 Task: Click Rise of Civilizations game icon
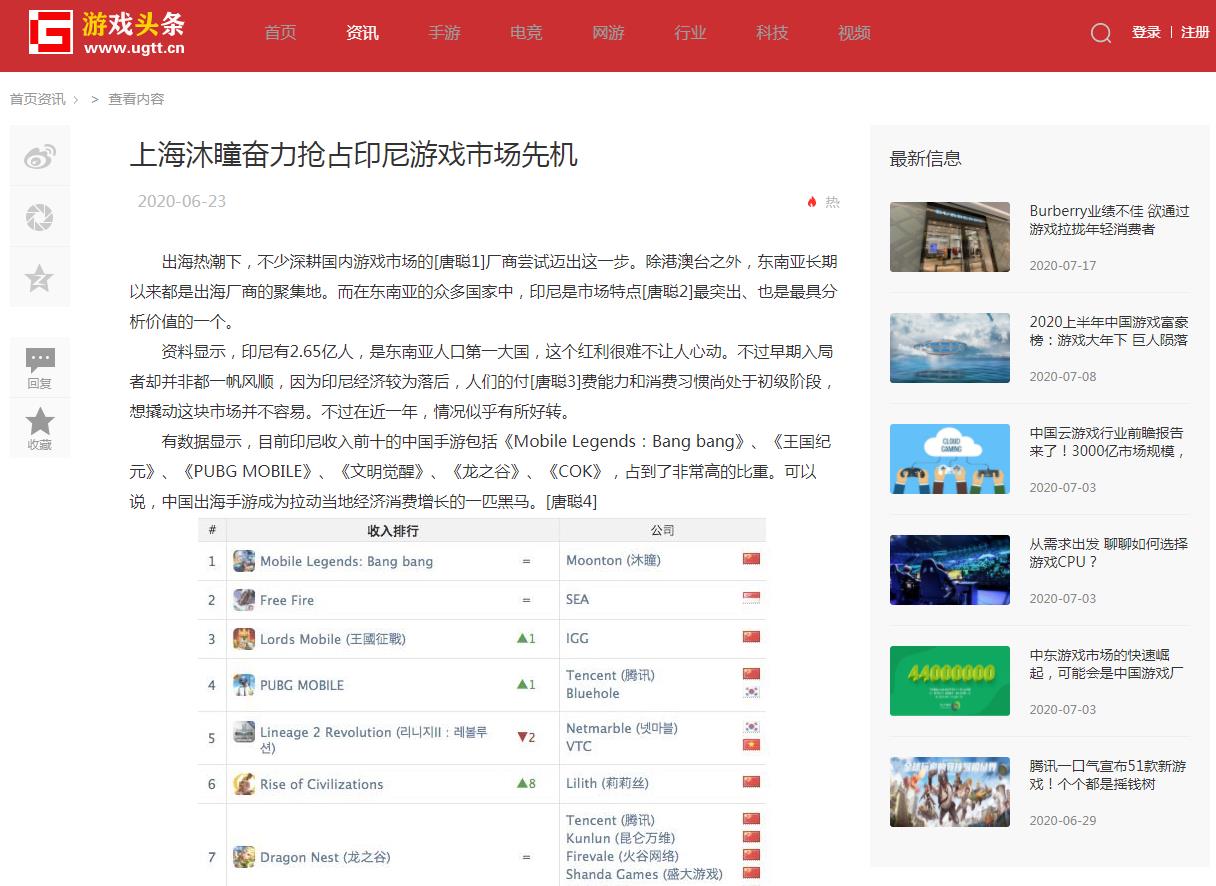[244, 784]
